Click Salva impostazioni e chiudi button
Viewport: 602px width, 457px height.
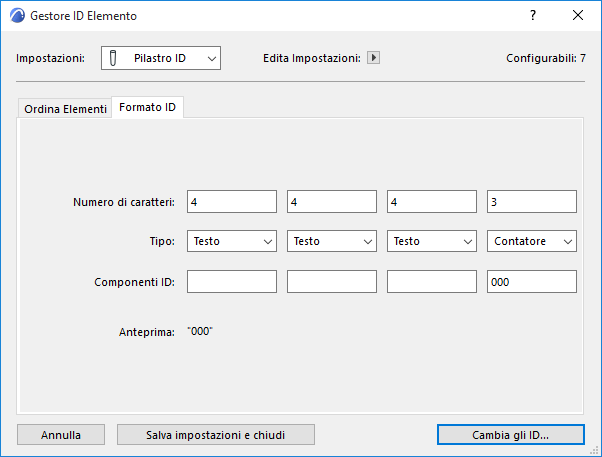(x=216, y=435)
